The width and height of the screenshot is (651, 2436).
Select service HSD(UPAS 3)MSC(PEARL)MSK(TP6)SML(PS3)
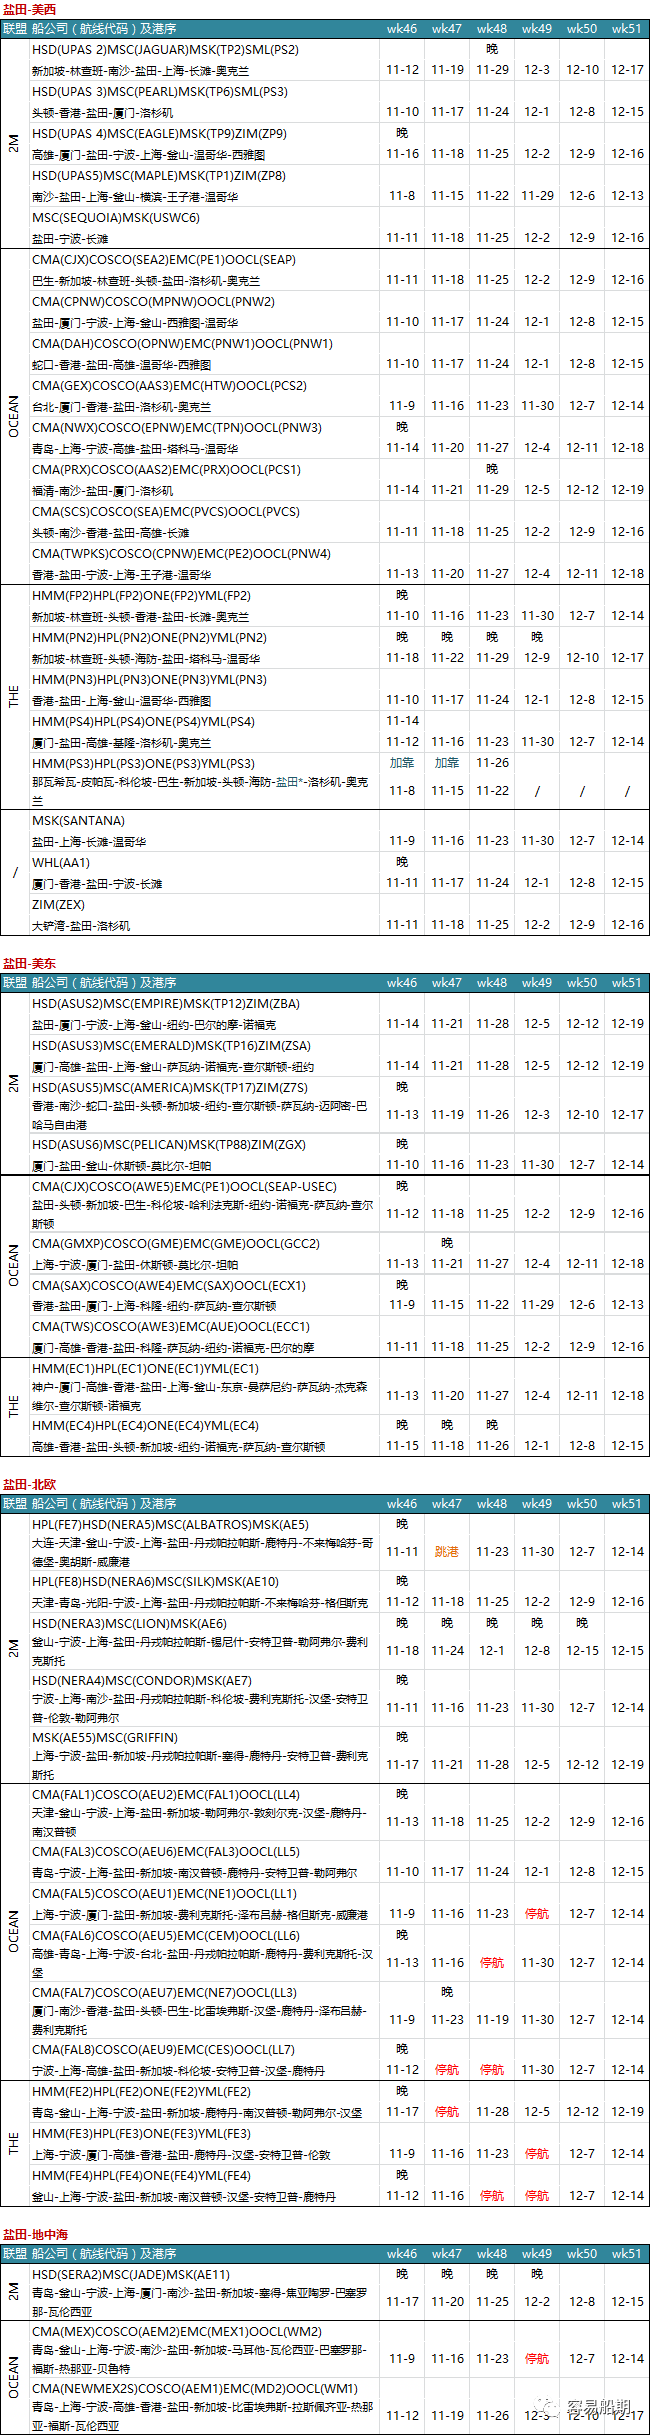pyautogui.click(x=160, y=91)
